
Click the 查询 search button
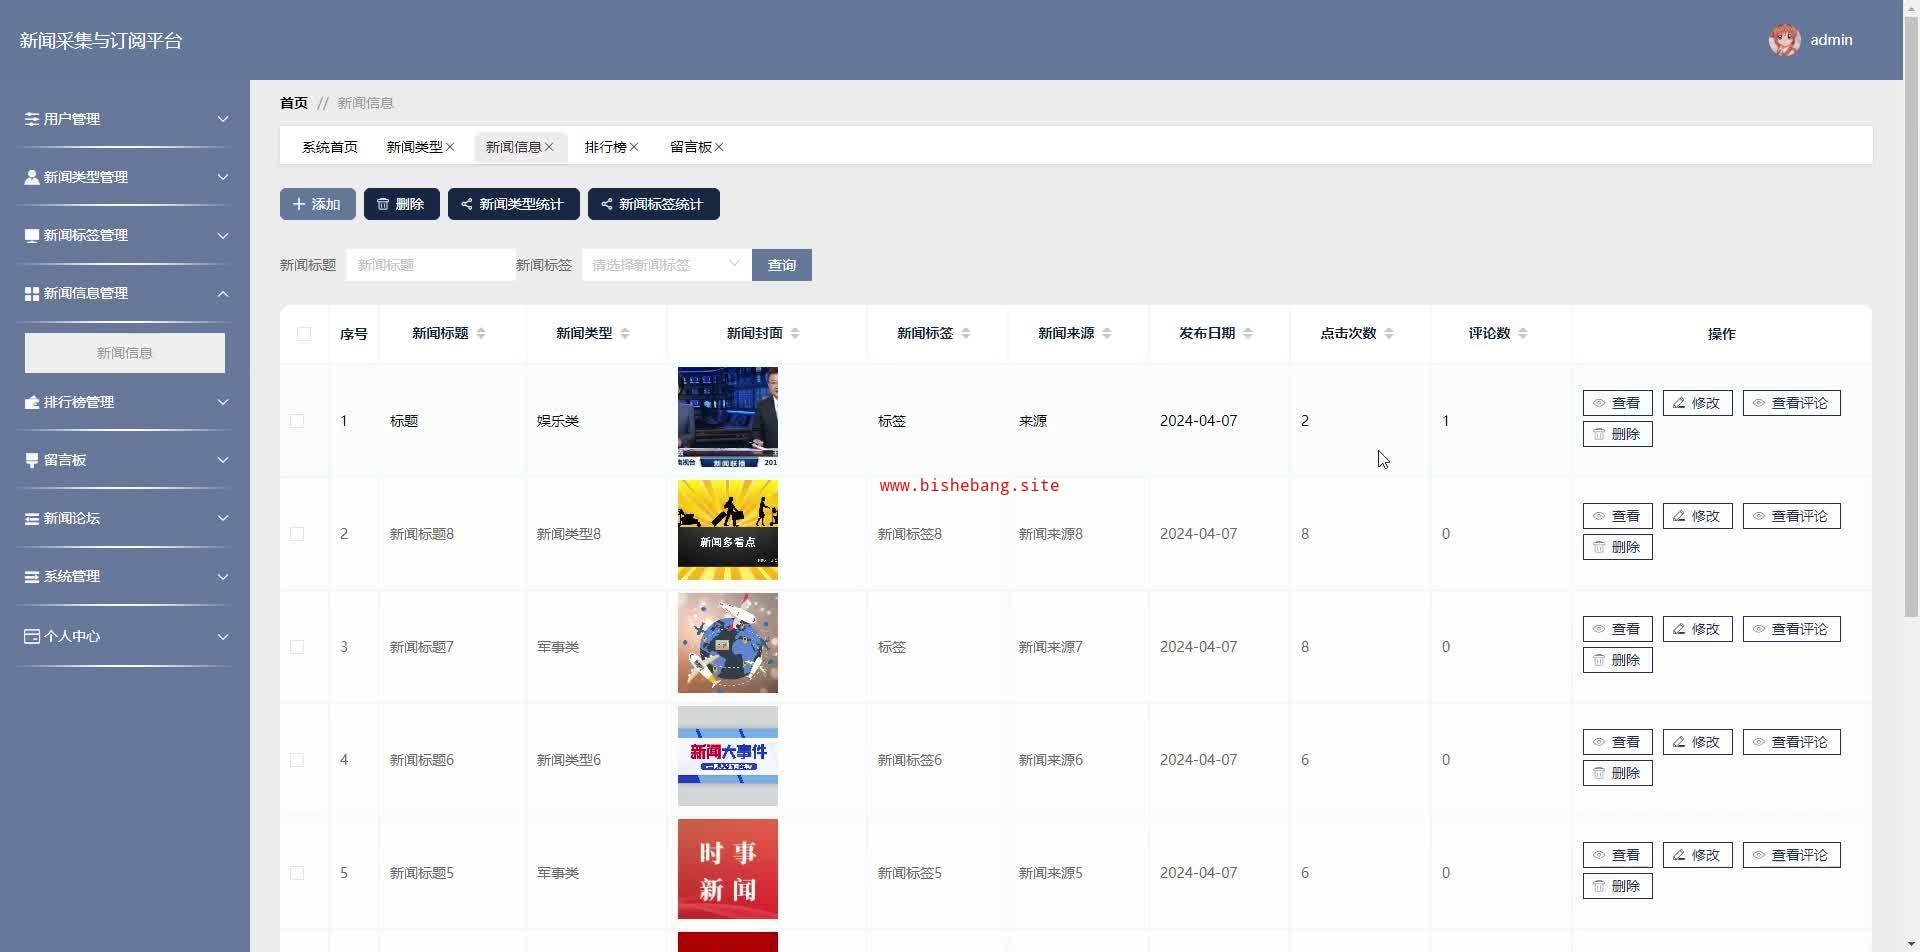[x=782, y=265]
